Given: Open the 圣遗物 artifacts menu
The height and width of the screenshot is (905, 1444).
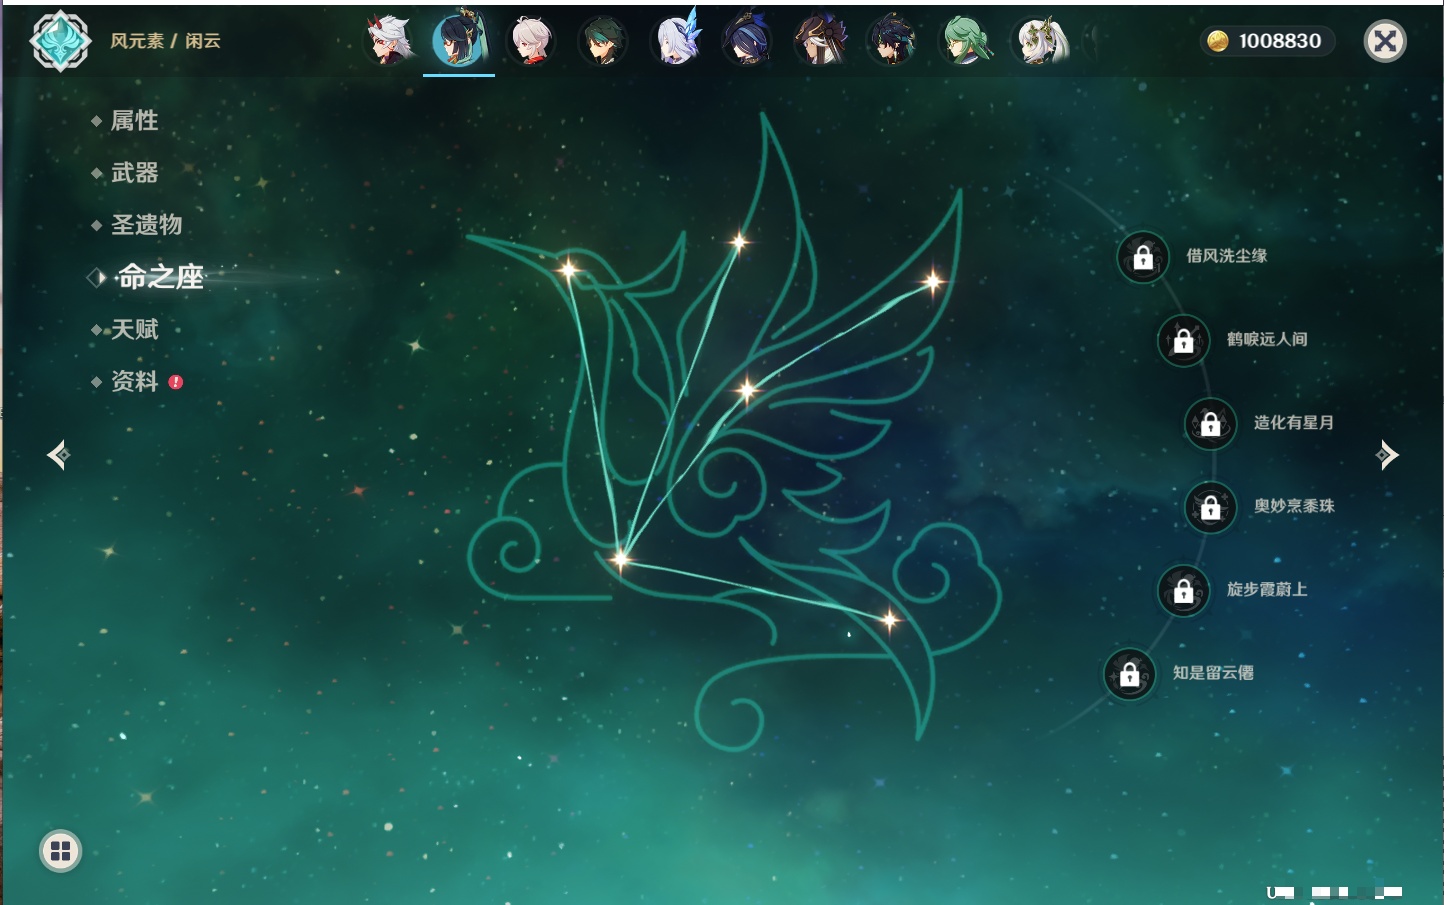Looking at the screenshot, I should point(146,225).
